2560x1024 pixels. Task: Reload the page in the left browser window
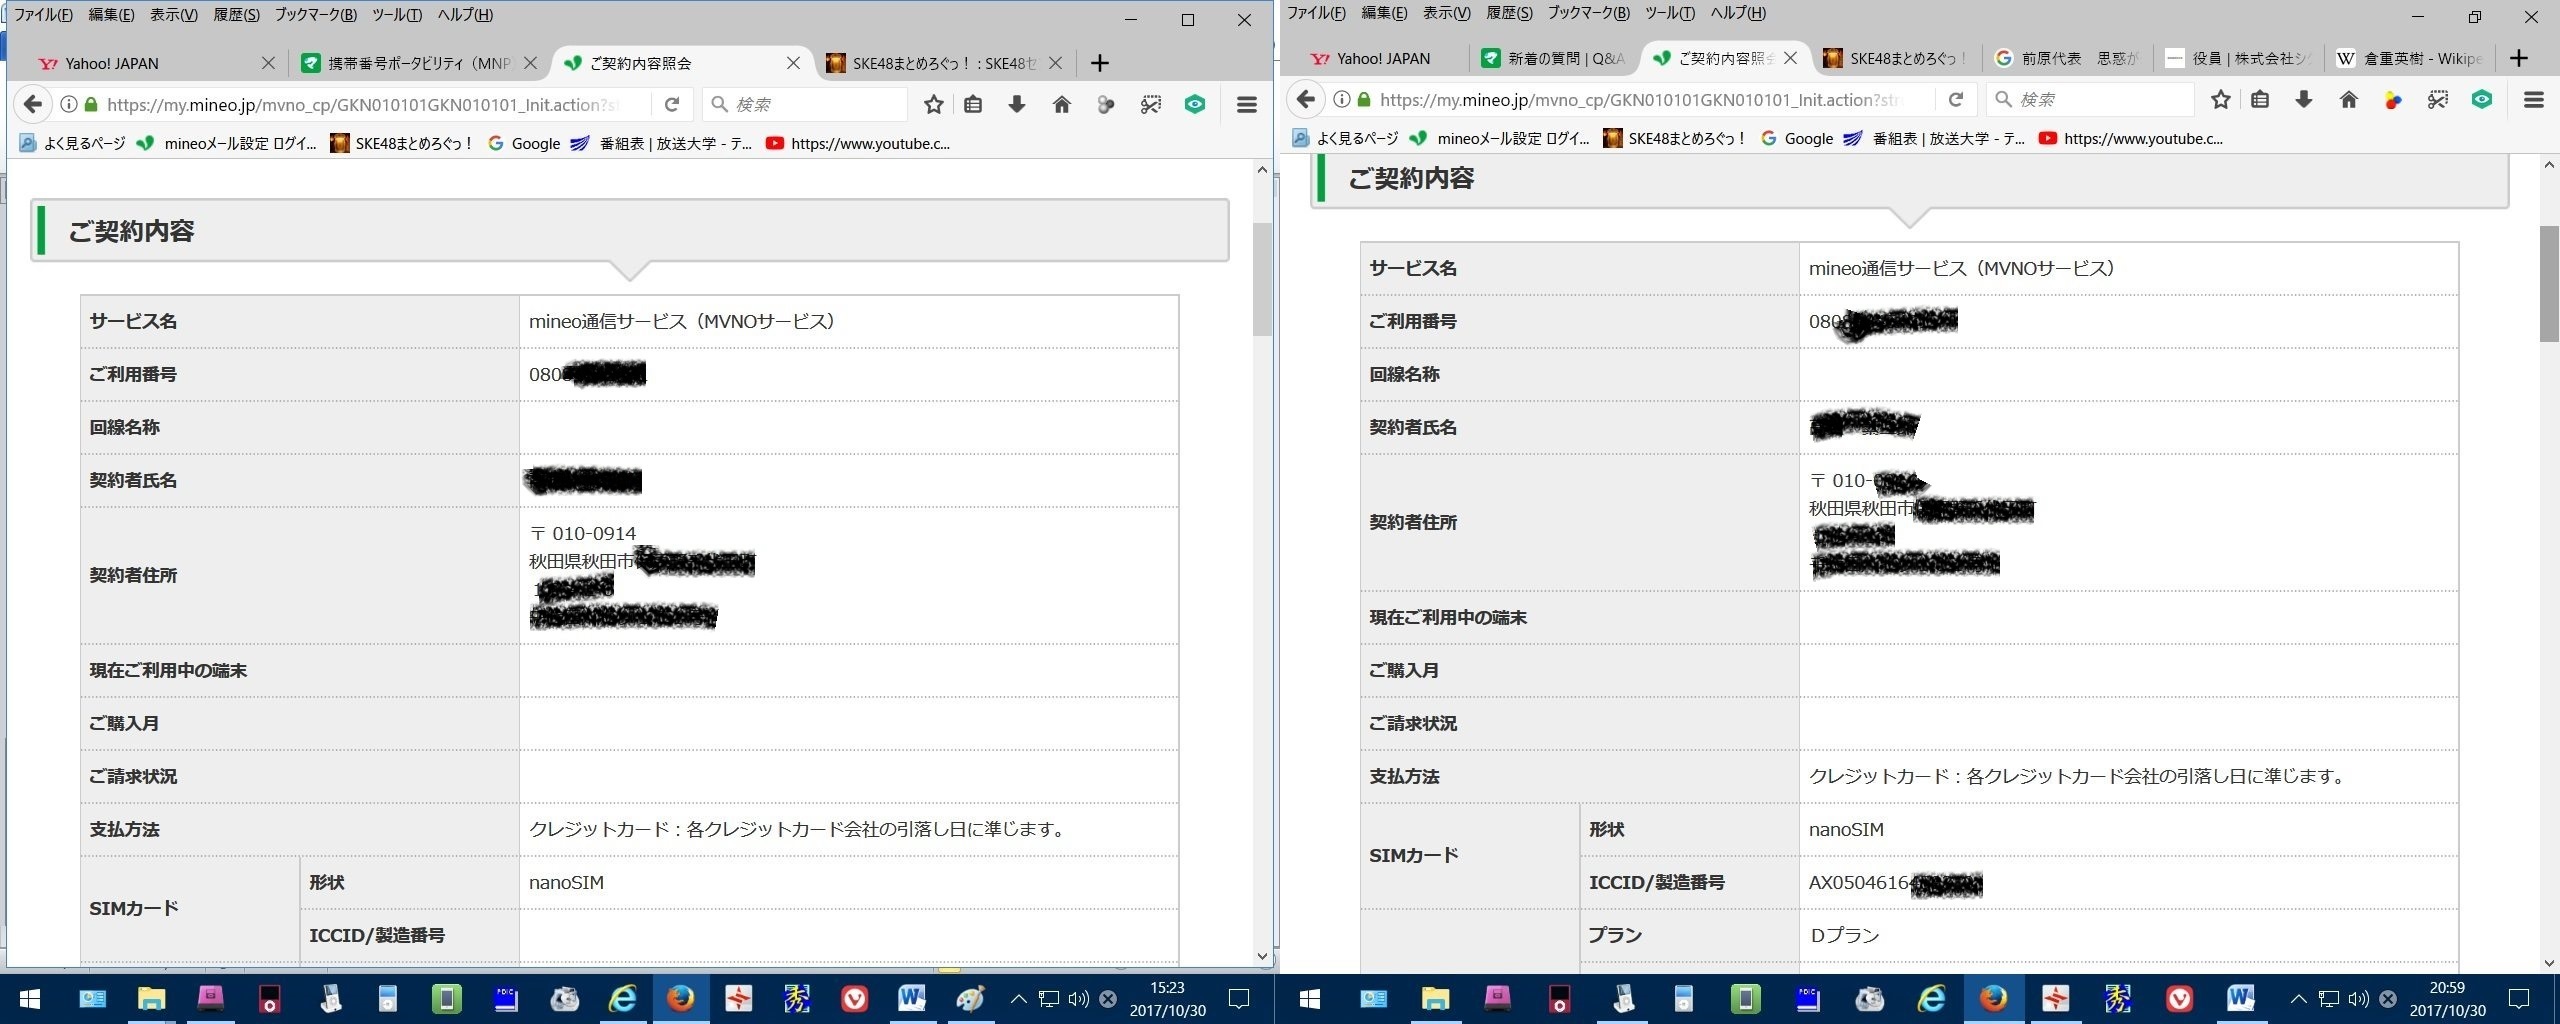point(672,104)
